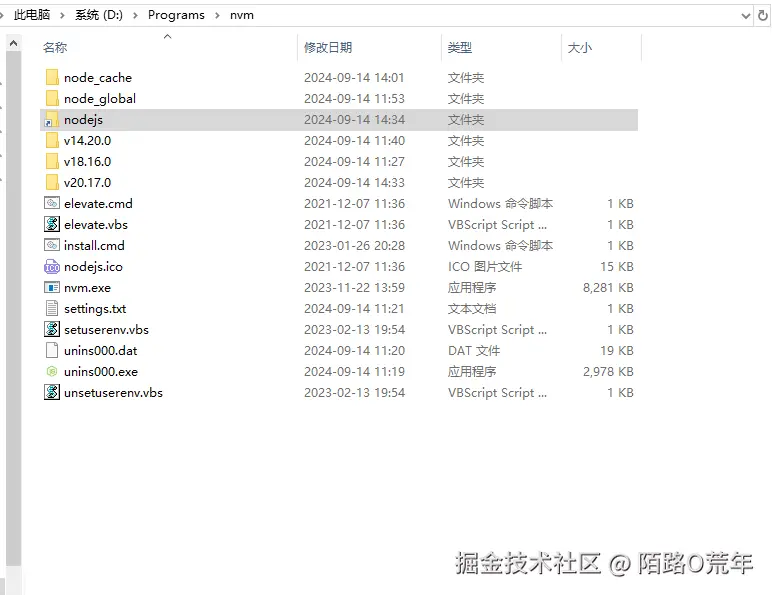Click the 8,281 KB size of nvm.exe
Image resolution: width=772 pixels, height=595 pixels.
point(608,288)
